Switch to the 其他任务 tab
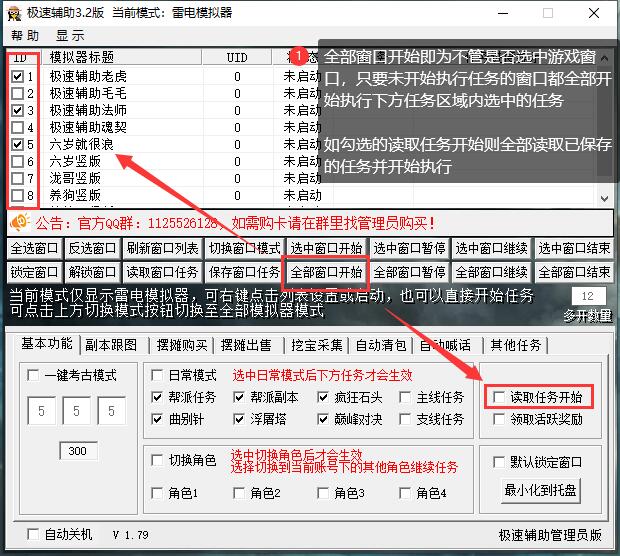620x556 pixels. pos(516,345)
